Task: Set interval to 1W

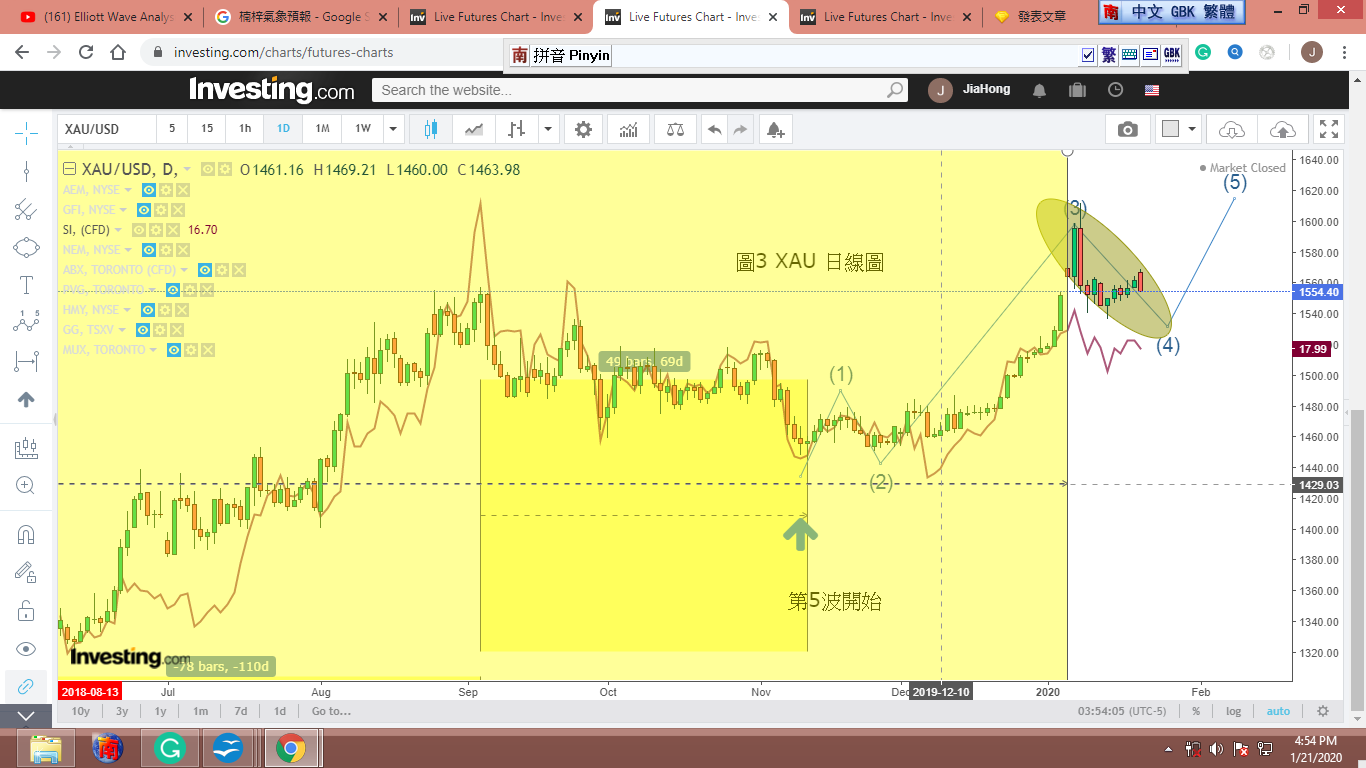Action: (363, 129)
